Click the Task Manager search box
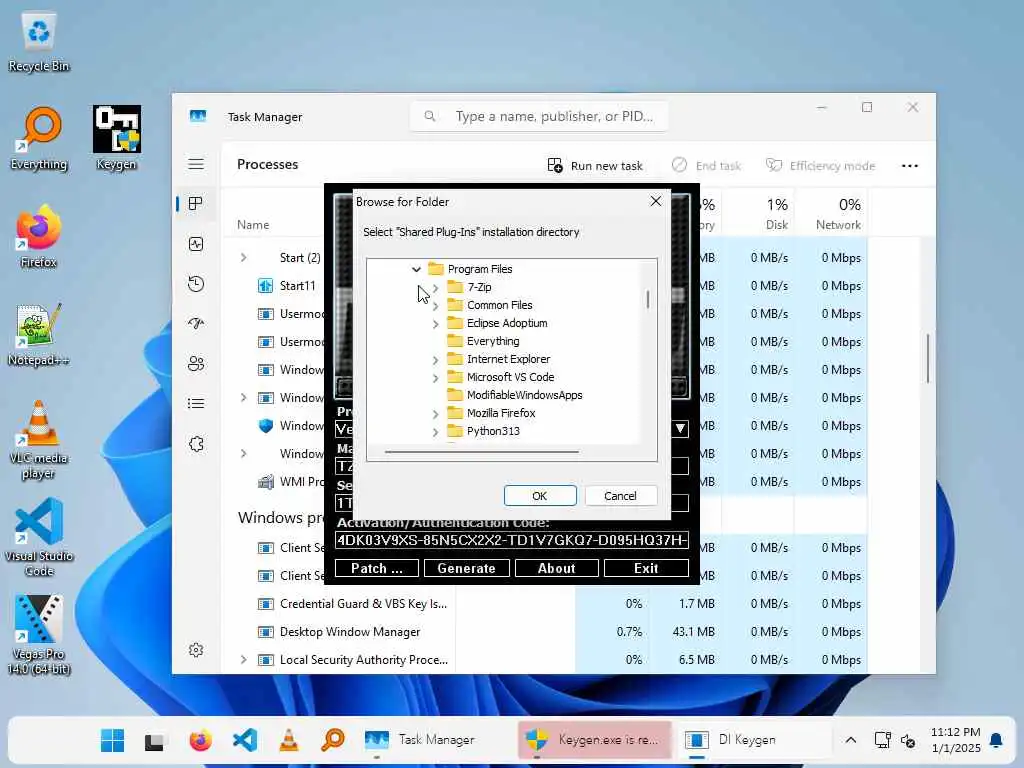This screenshot has width=1024, height=768. coord(539,116)
